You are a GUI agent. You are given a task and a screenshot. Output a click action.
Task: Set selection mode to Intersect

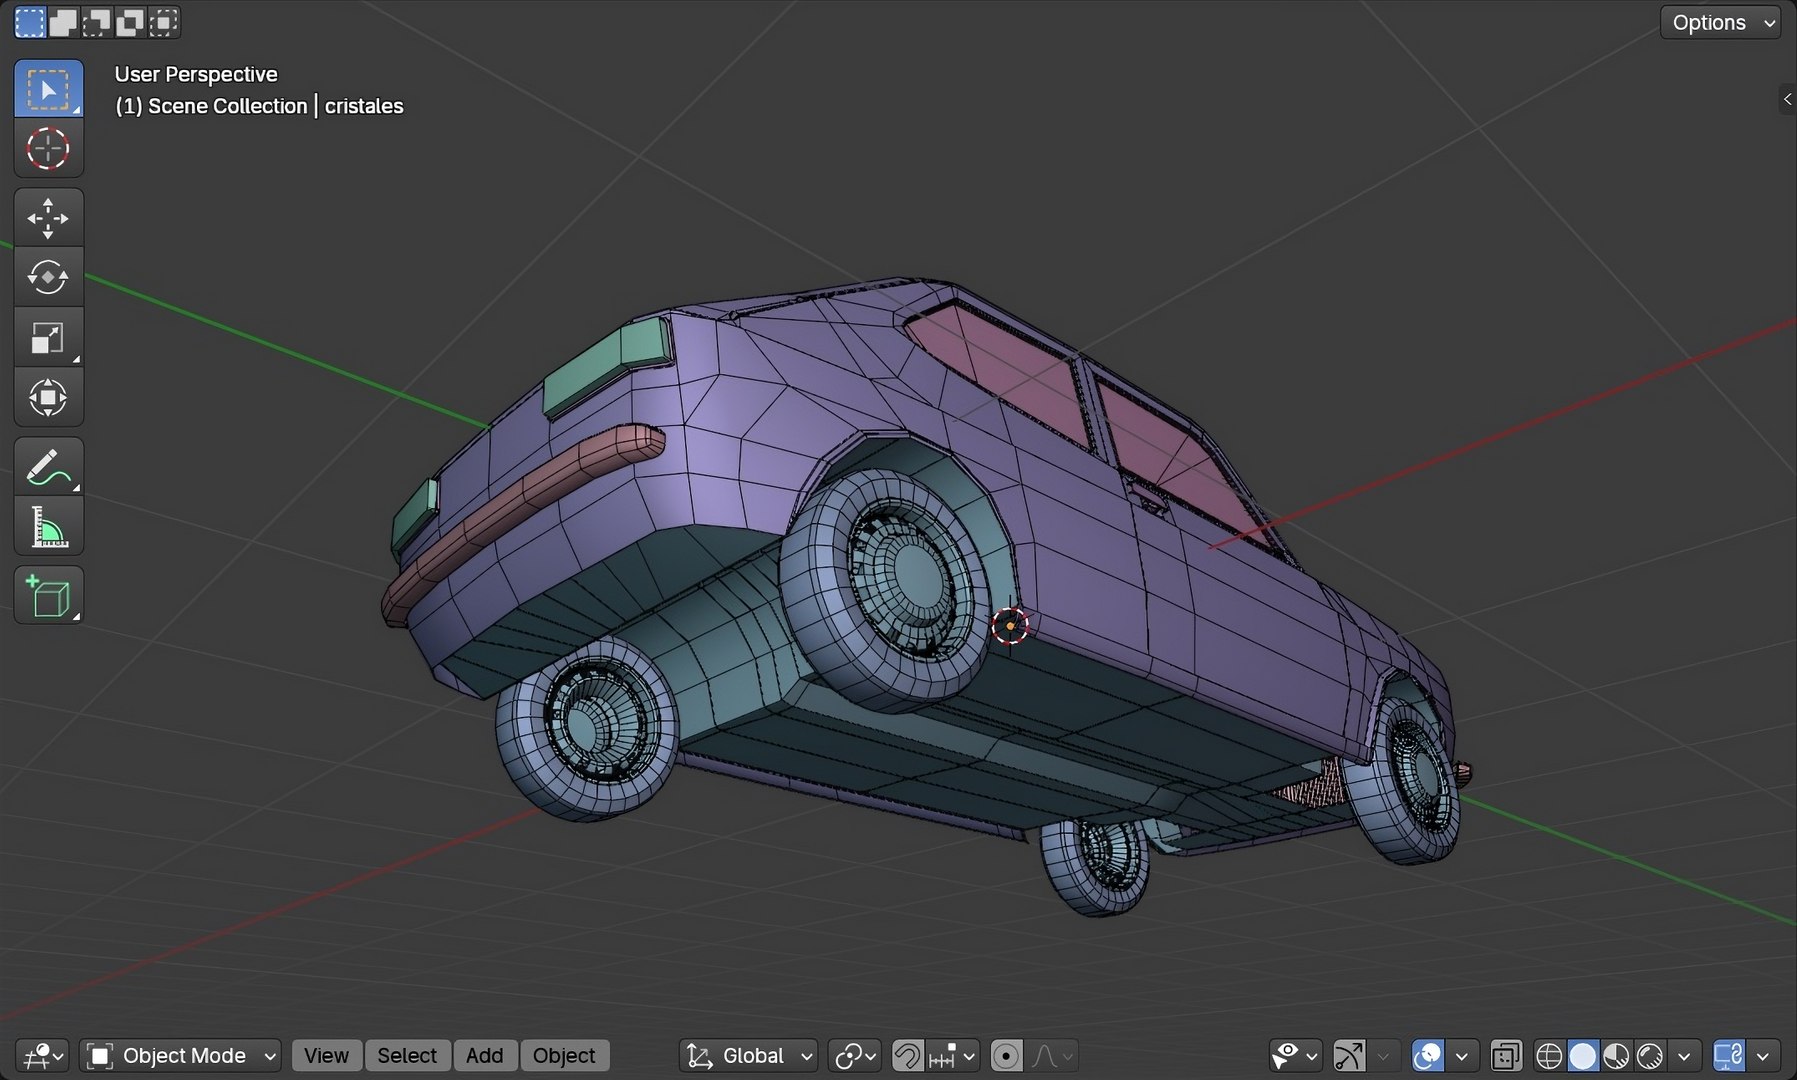coord(164,22)
